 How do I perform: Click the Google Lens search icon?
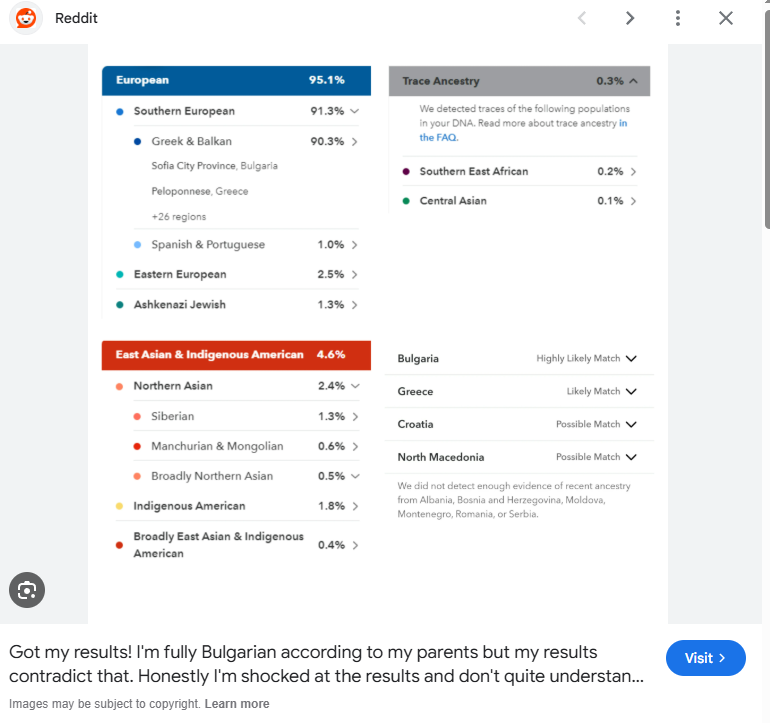pyautogui.click(x=27, y=590)
